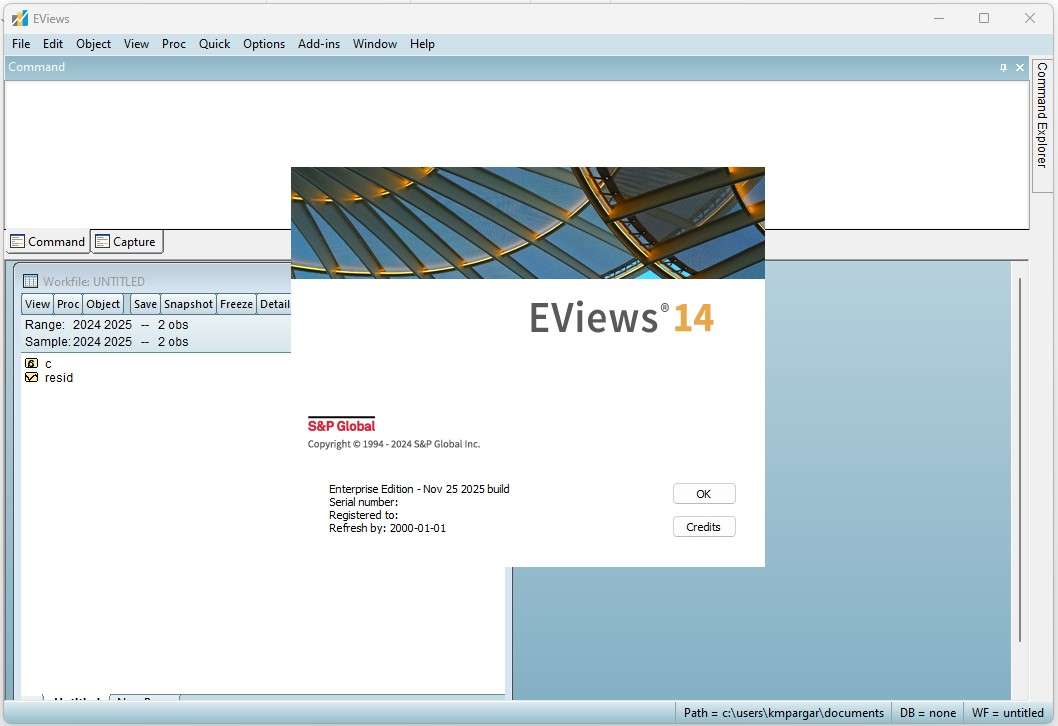Click the Path status bar field

(x=783, y=713)
